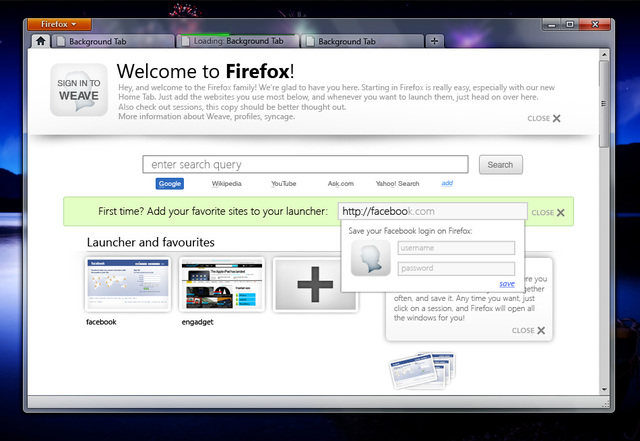The image size is (640, 441).
Task: Open a new tab with plus button
Action: [x=434, y=41]
